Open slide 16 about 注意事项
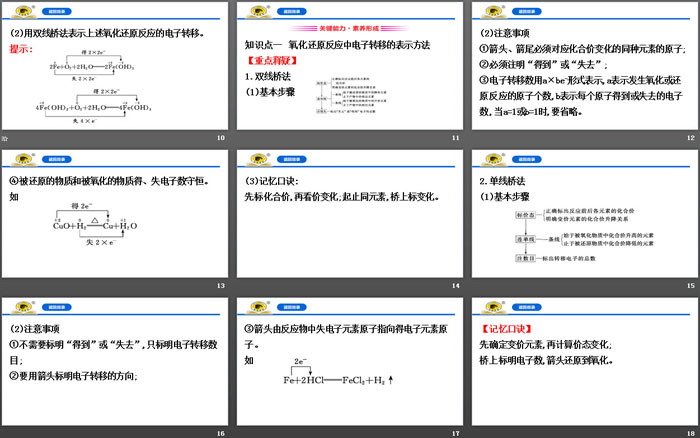700x438 pixels. 116,366
